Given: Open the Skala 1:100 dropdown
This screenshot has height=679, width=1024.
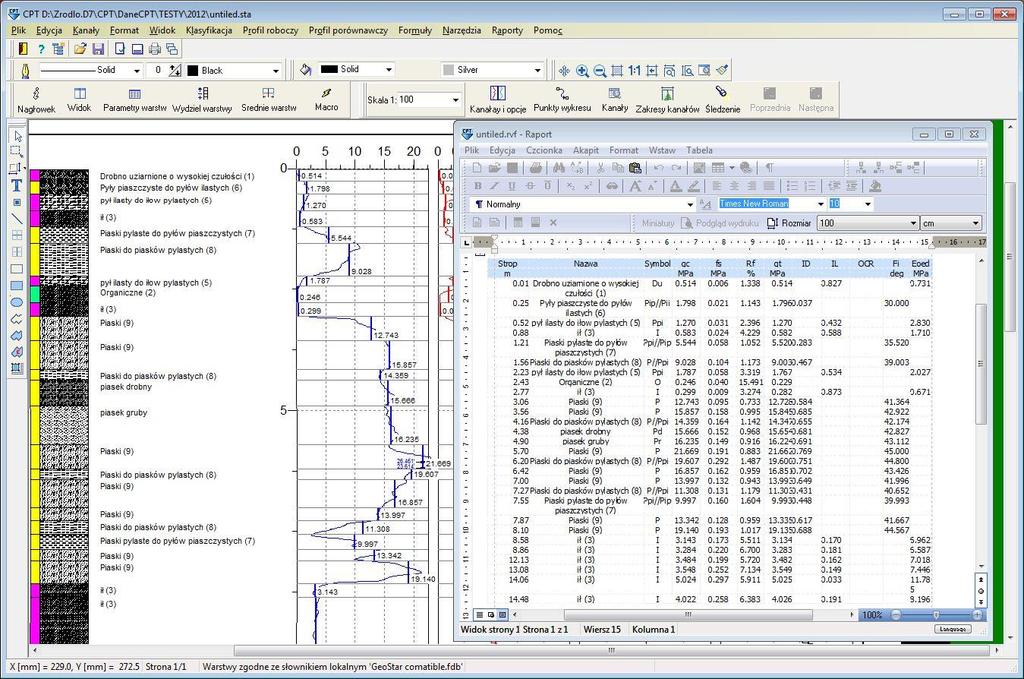Looking at the screenshot, I should (455, 100).
